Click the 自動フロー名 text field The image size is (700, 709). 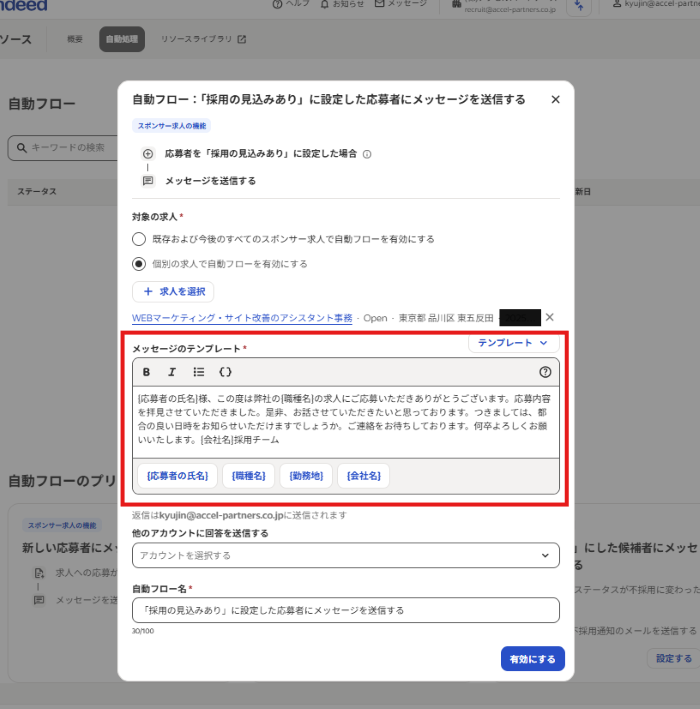pos(345,610)
